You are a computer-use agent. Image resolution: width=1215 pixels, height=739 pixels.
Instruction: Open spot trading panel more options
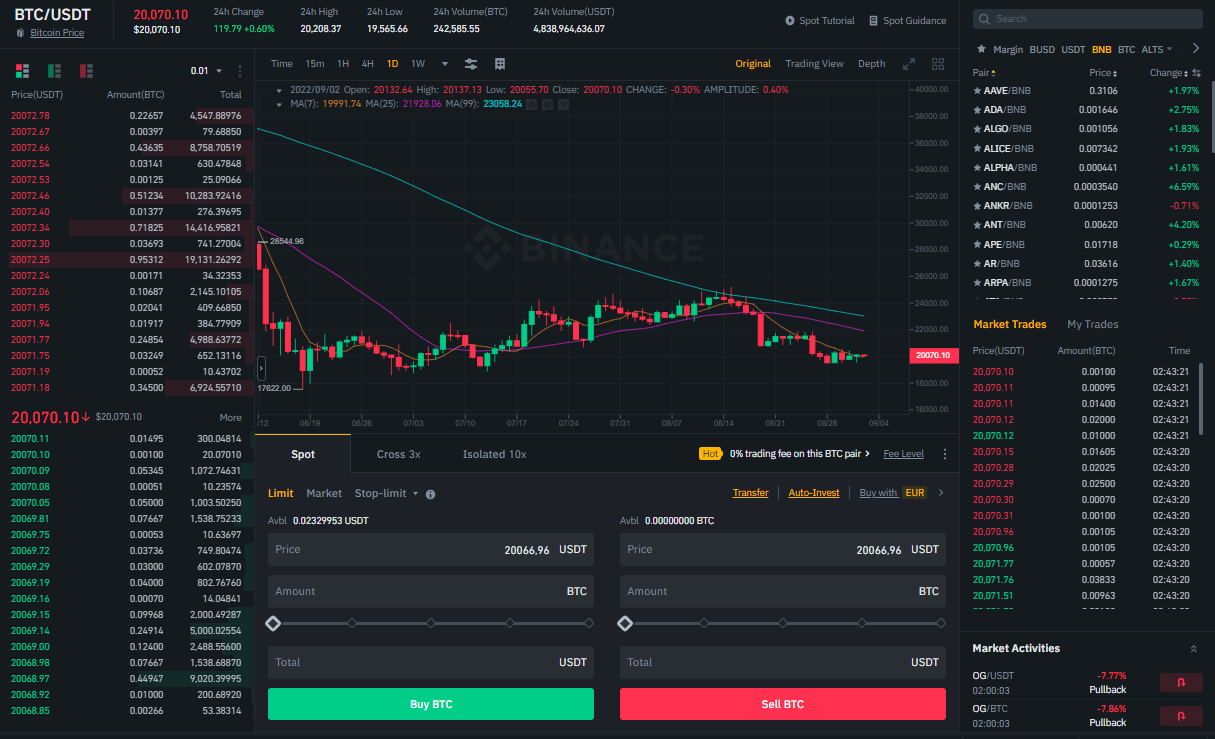pos(945,454)
